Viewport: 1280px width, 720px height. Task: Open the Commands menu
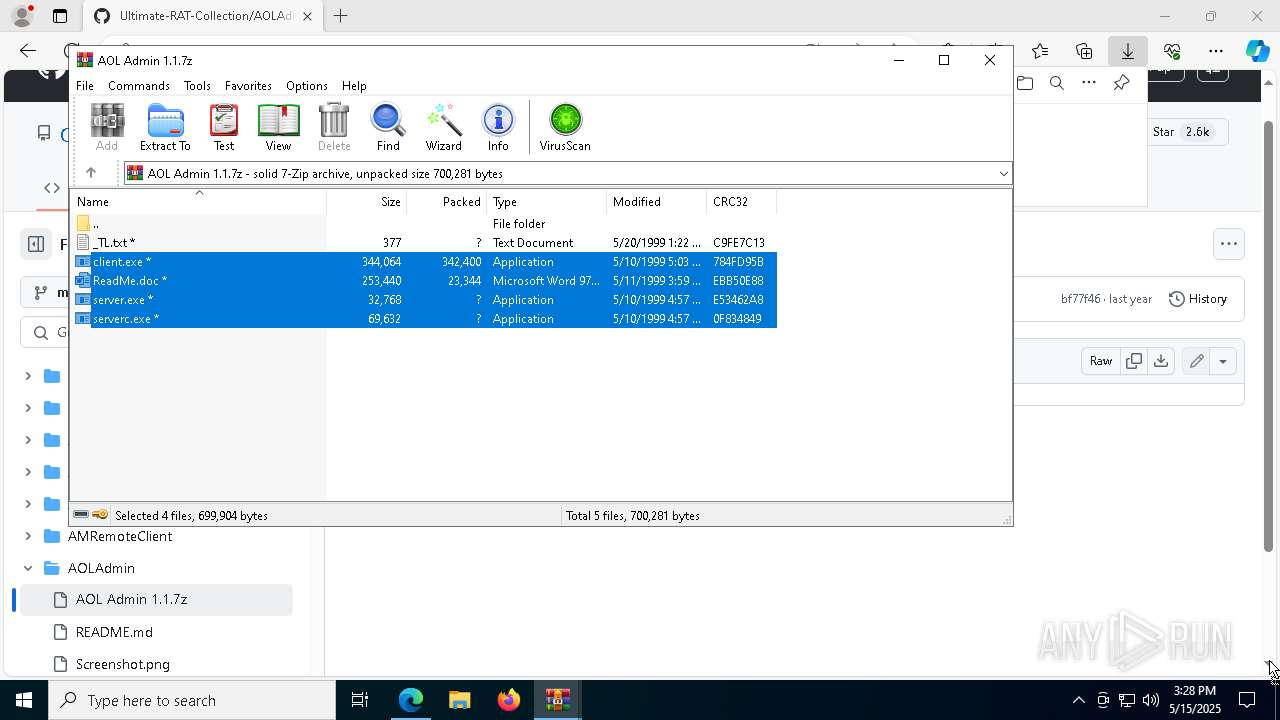[139, 86]
